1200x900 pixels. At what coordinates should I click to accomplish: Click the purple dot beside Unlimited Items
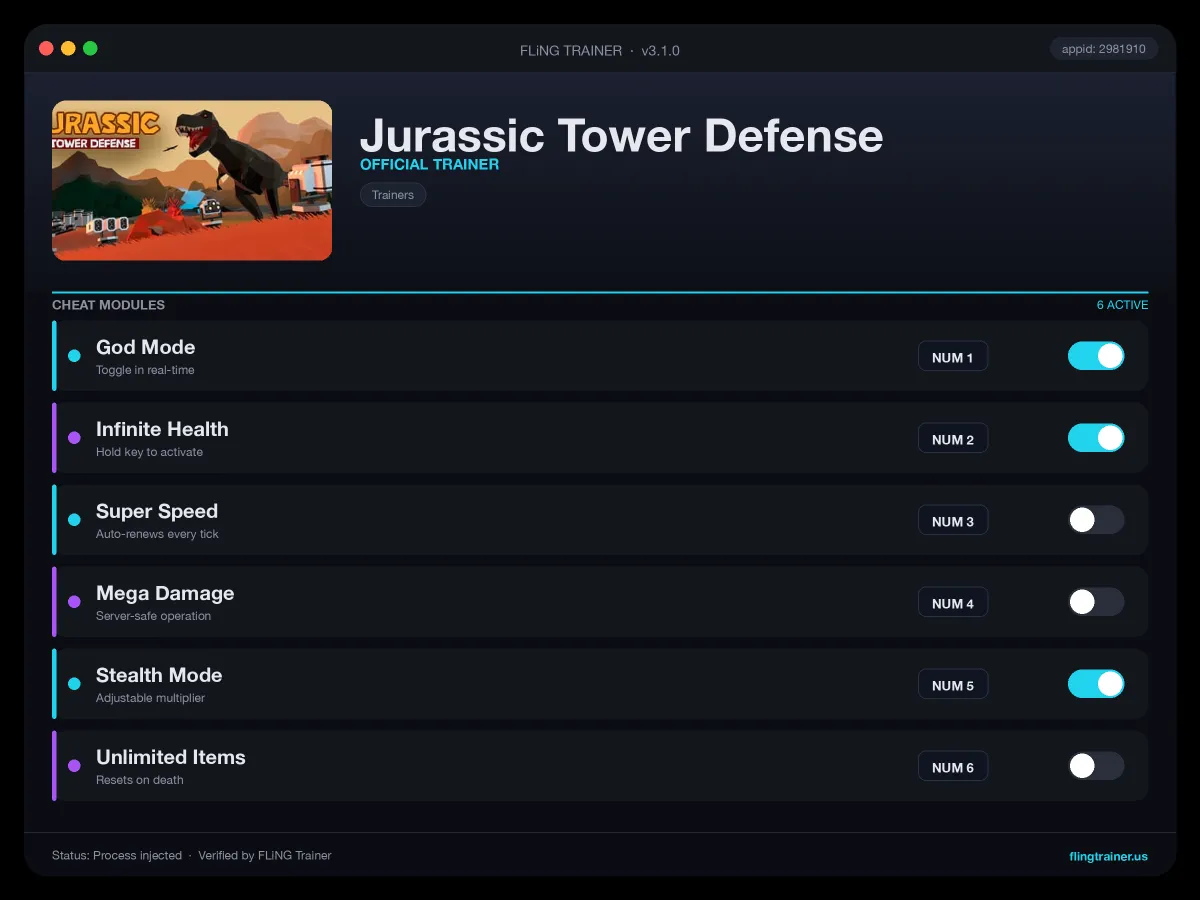(x=74, y=766)
